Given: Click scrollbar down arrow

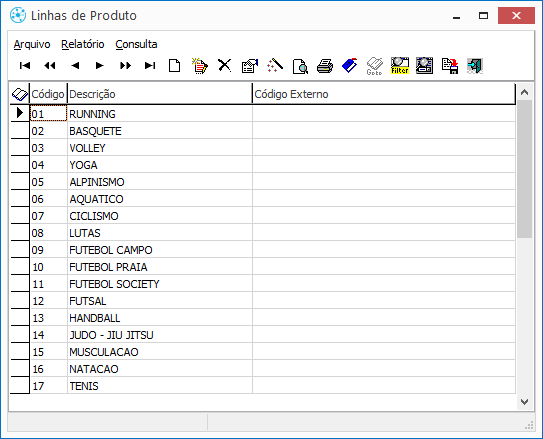Looking at the screenshot, I should tap(524, 402).
